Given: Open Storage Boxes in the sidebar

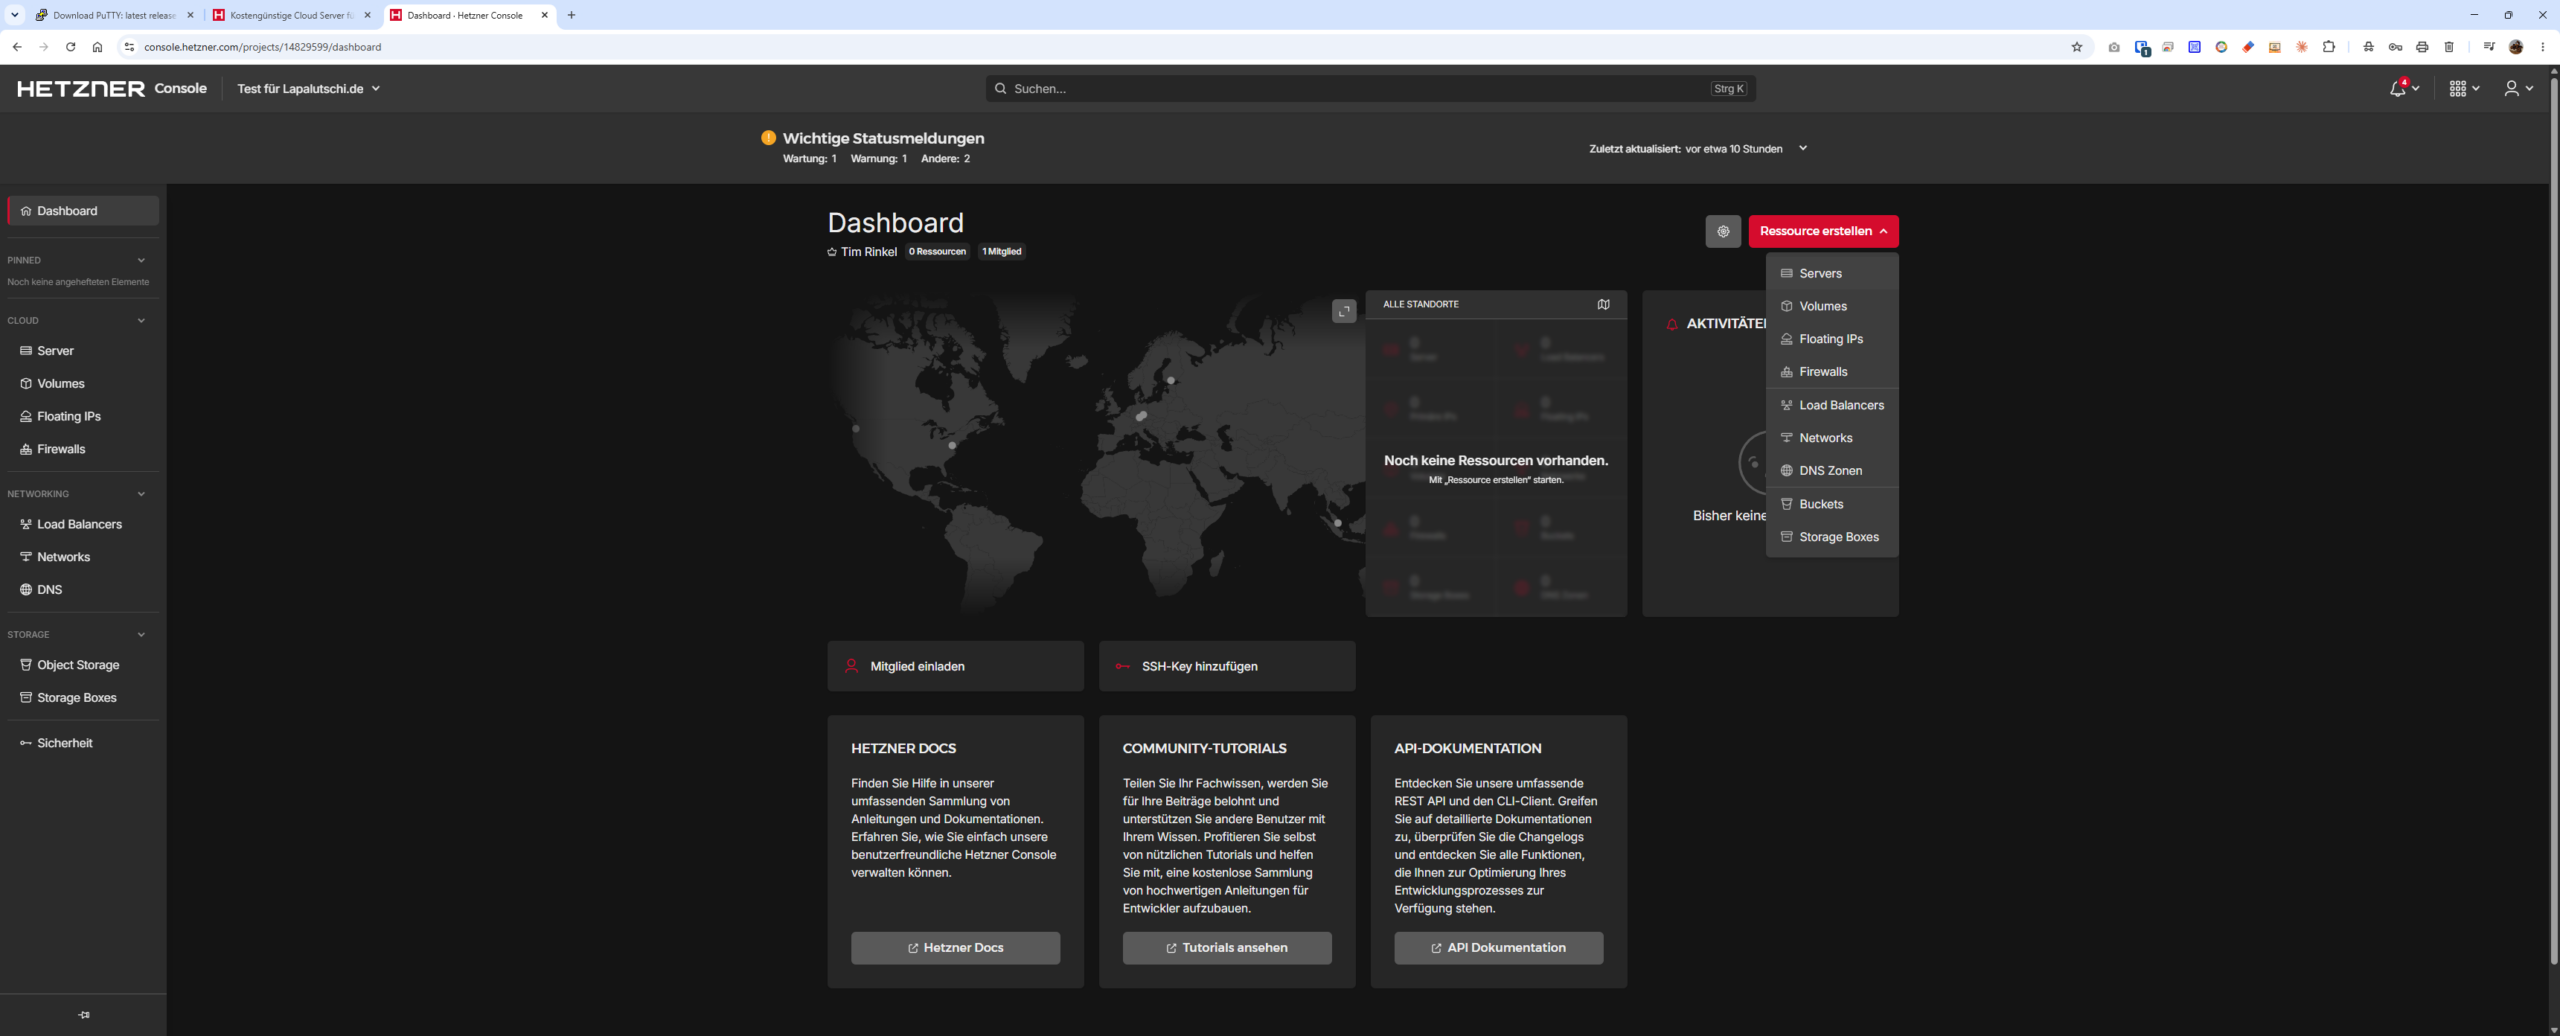Looking at the screenshot, I should tap(83, 698).
